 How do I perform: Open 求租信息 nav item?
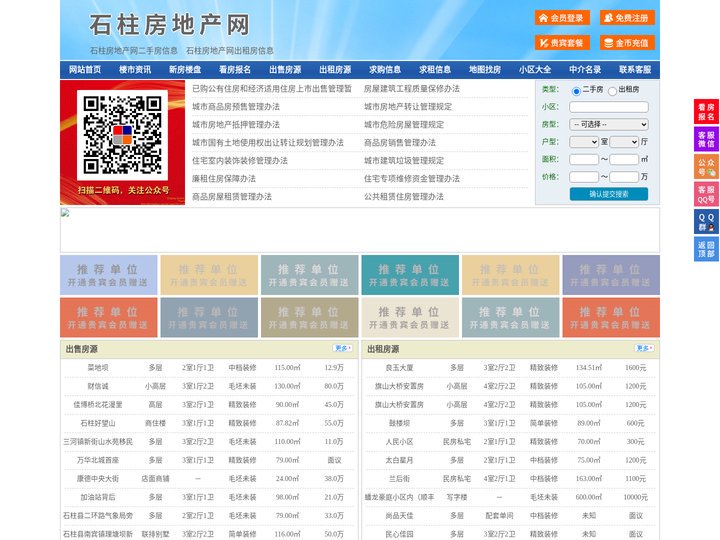pyautogui.click(x=435, y=70)
